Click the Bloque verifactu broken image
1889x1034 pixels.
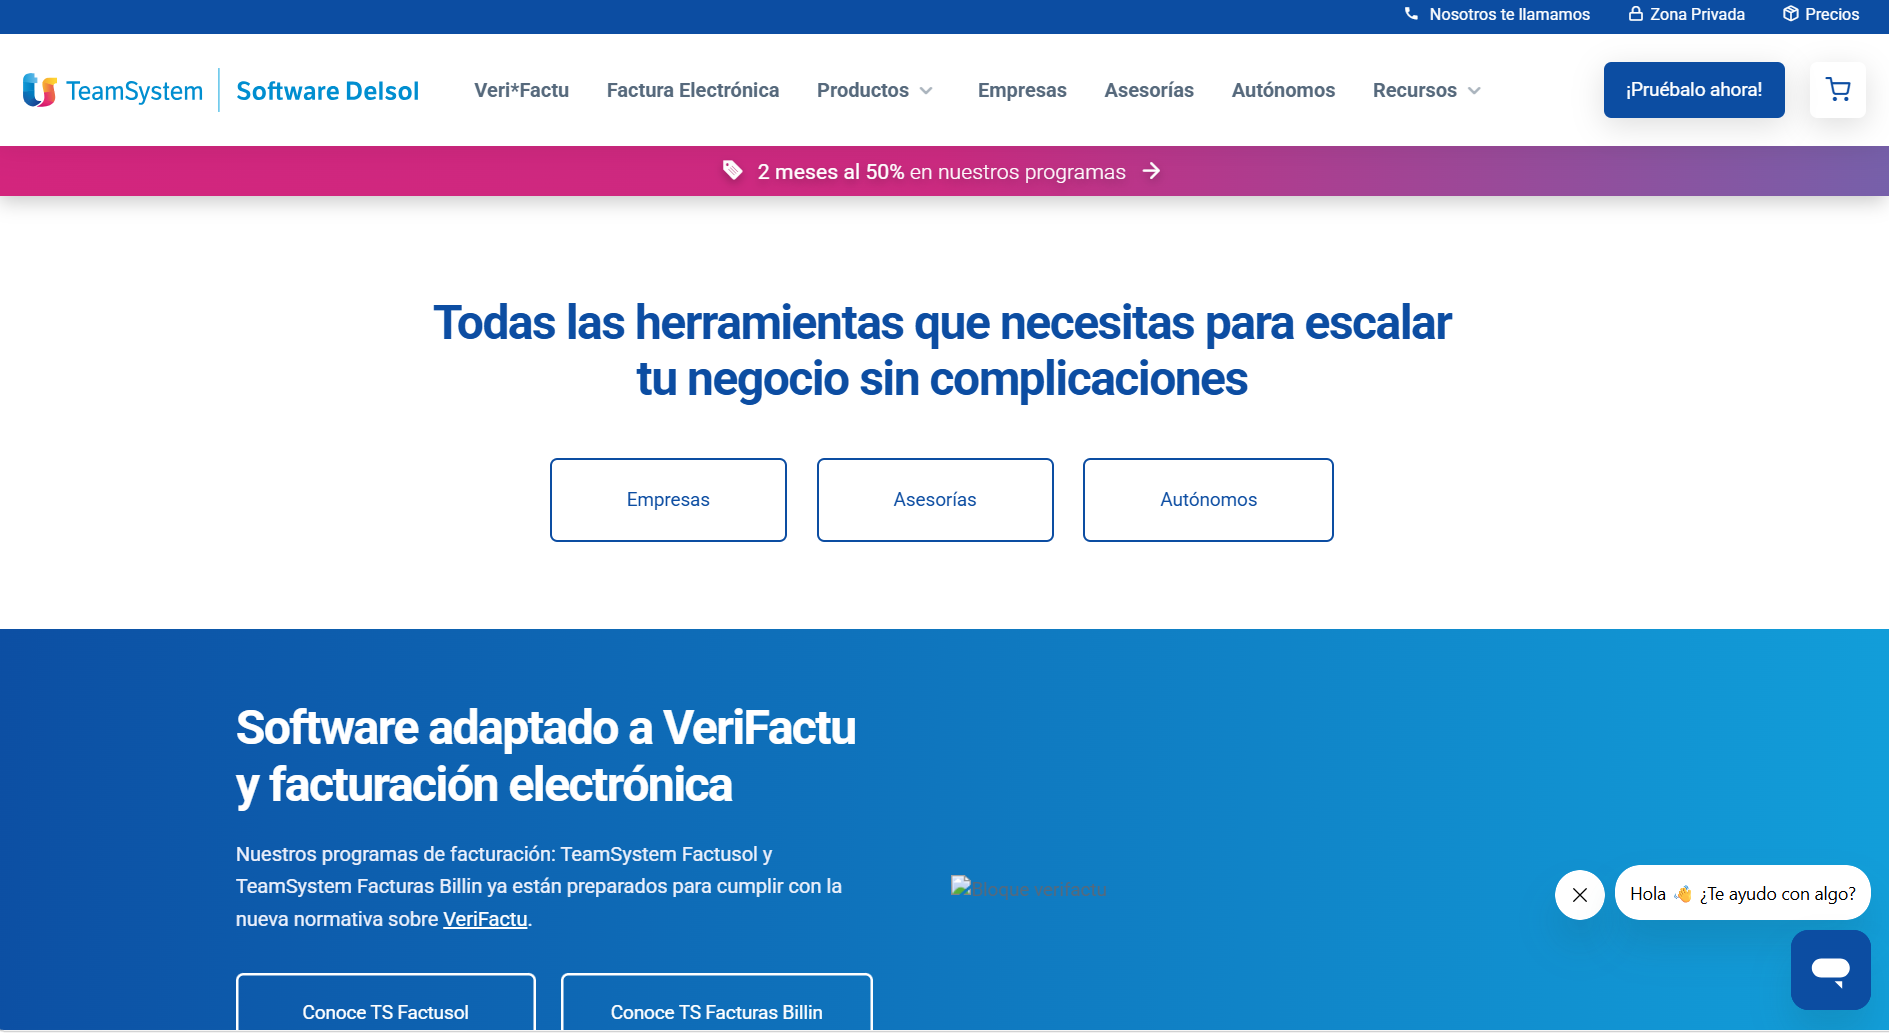point(1028,888)
